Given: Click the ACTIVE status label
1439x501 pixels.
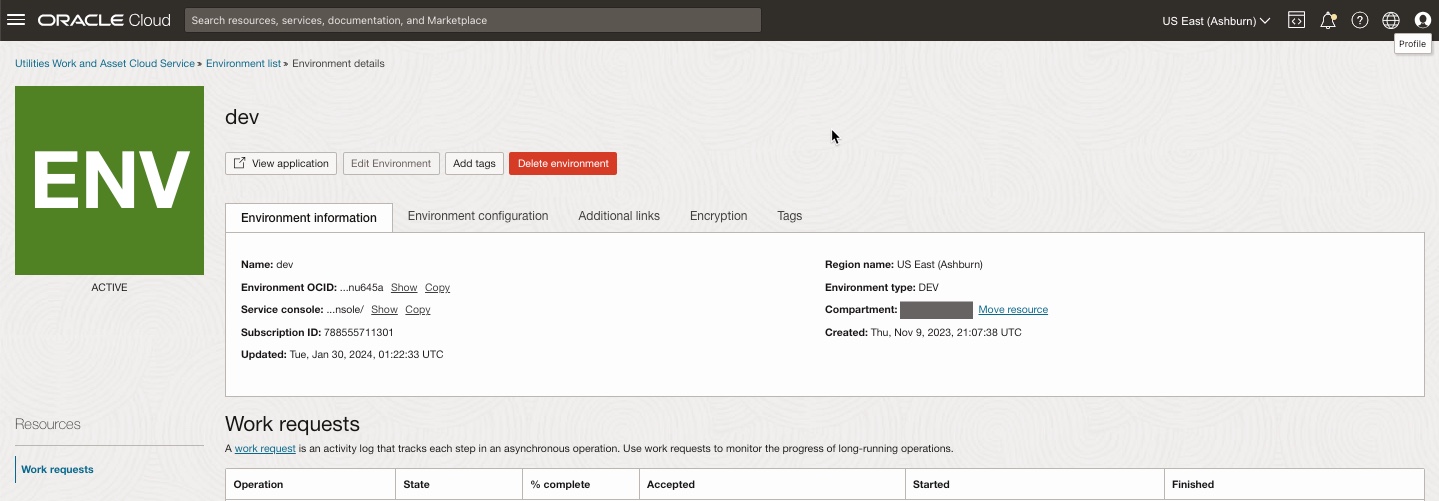Looking at the screenshot, I should point(109,287).
